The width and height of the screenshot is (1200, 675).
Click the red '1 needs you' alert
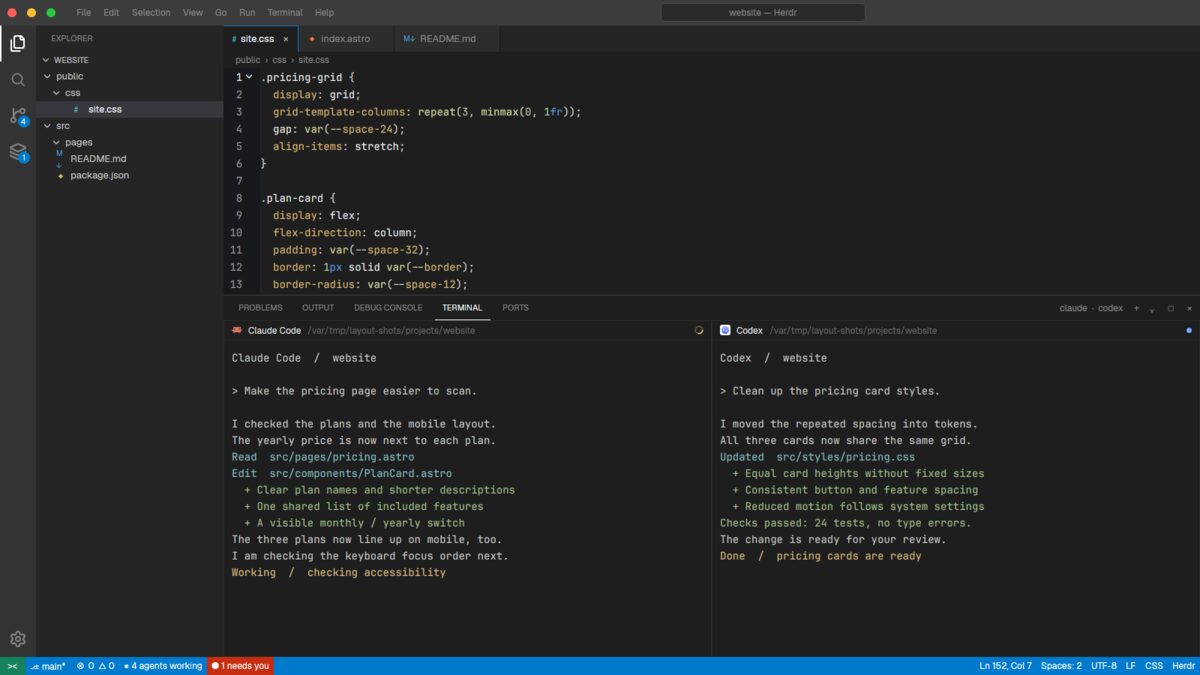tap(240, 666)
